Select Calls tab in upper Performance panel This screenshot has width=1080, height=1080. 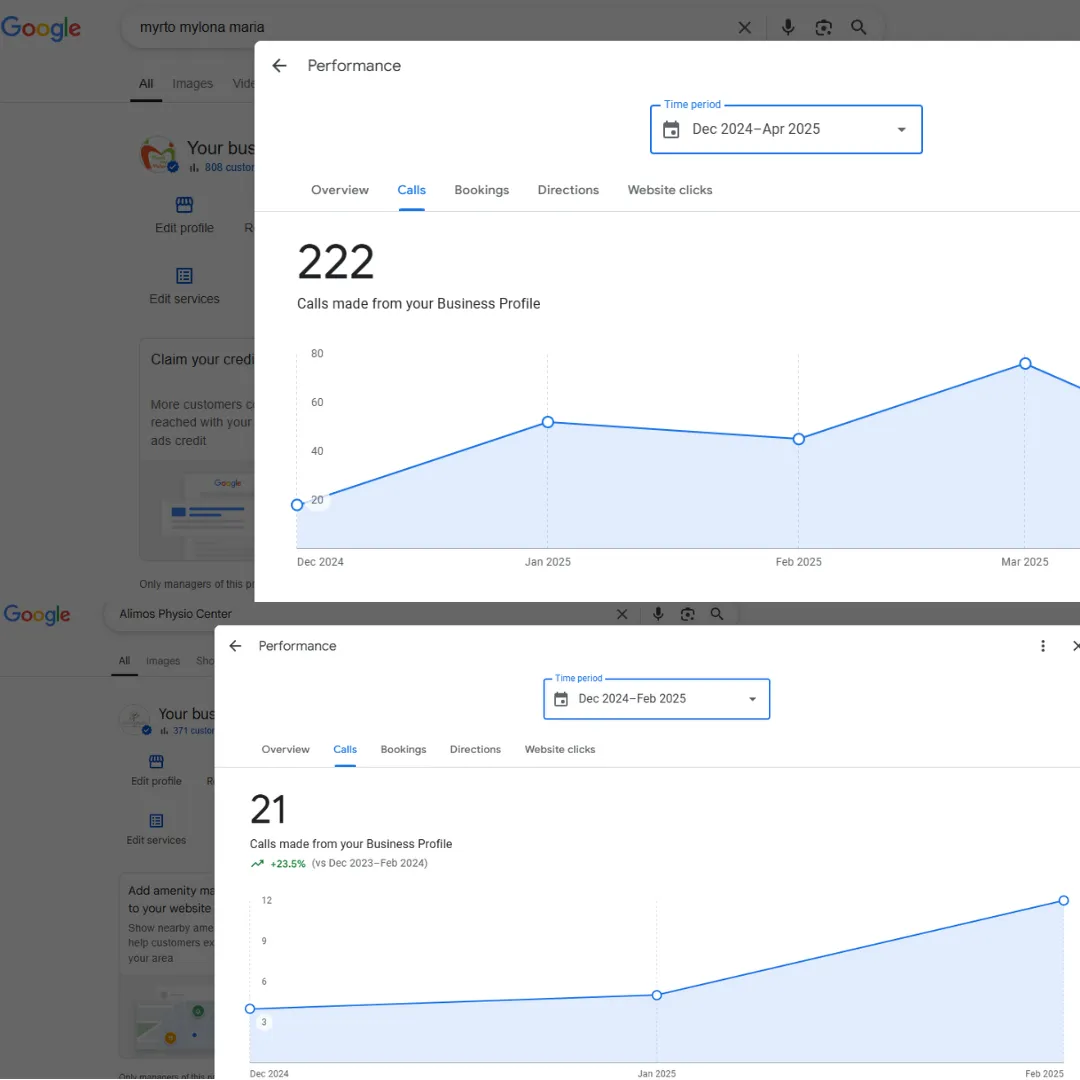[x=411, y=190]
